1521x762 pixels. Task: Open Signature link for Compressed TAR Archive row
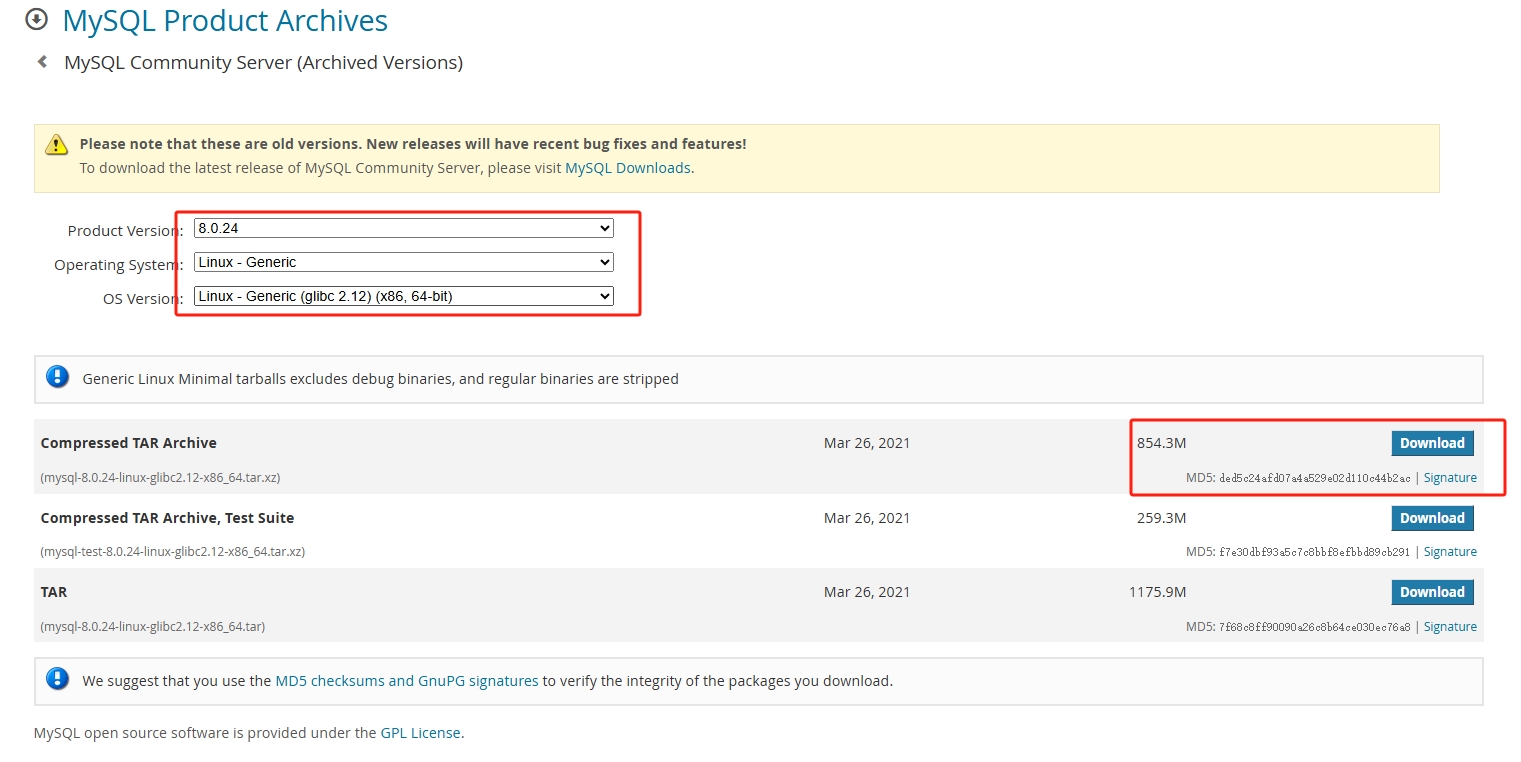[1450, 478]
